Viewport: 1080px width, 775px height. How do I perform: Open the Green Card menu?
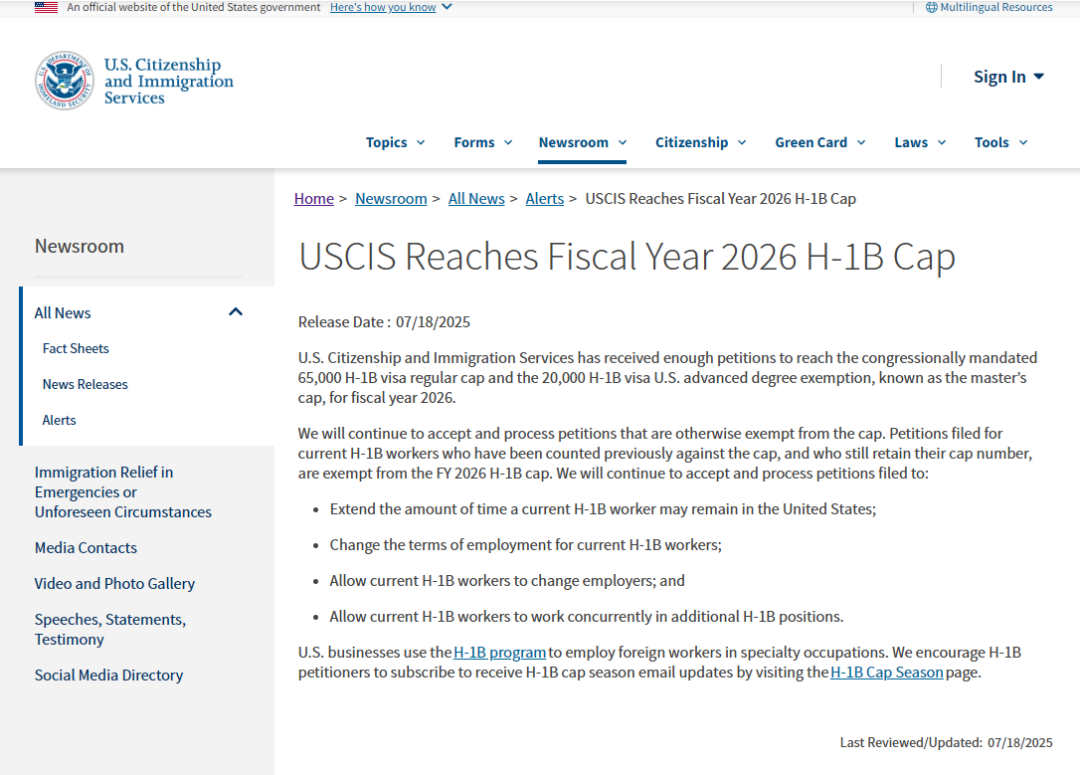(x=811, y=142)
